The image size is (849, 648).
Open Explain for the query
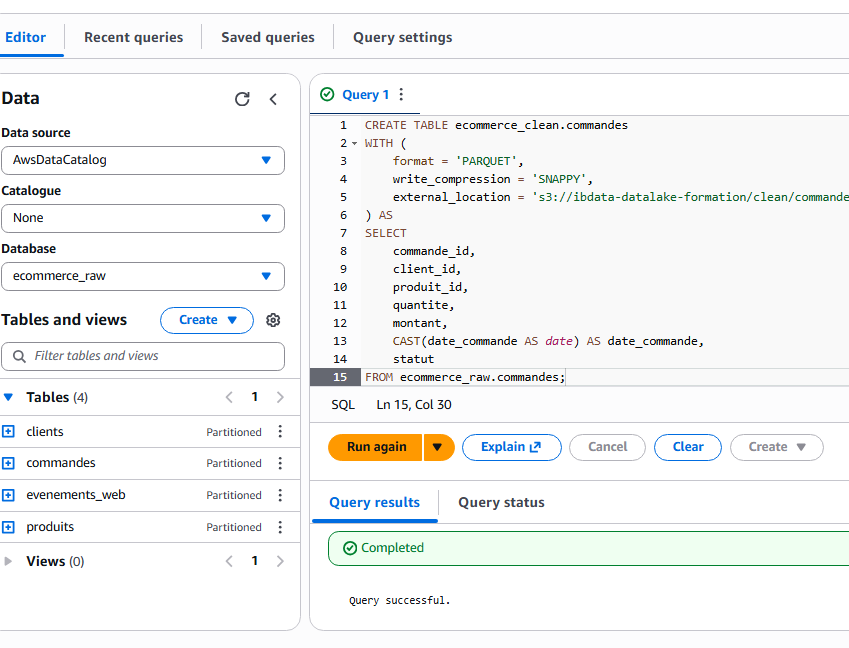(512, 447)
